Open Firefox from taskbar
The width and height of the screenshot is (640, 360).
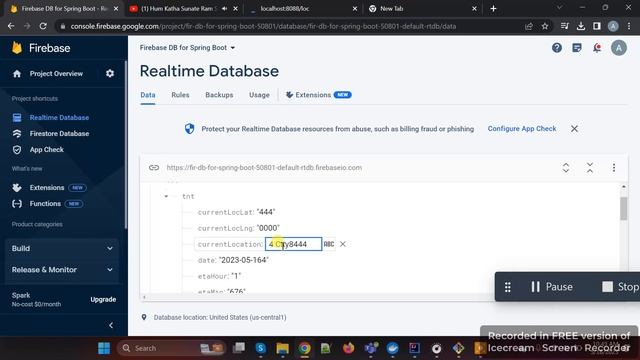click(348, 348)
